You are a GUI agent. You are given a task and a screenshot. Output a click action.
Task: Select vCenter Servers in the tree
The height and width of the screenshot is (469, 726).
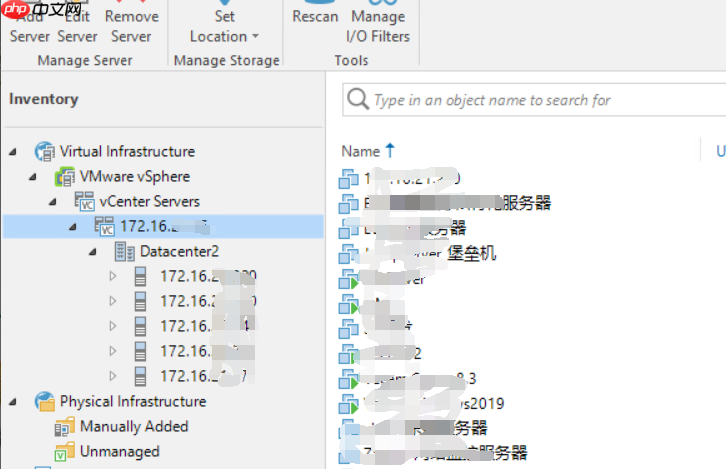tap(150, 201)
